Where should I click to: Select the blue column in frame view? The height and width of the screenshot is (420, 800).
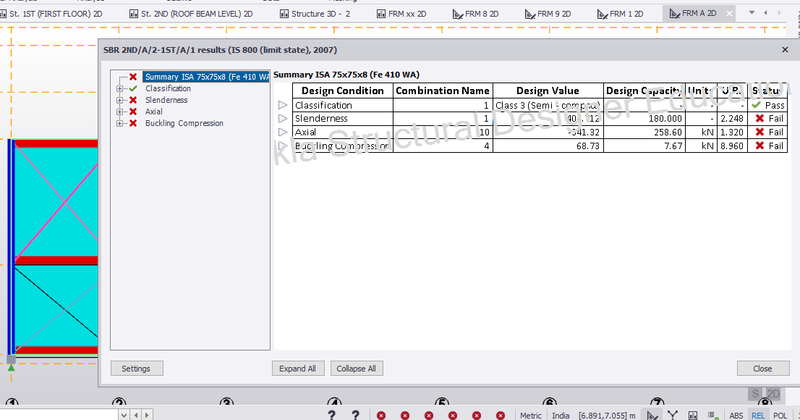tap(11, 248)
